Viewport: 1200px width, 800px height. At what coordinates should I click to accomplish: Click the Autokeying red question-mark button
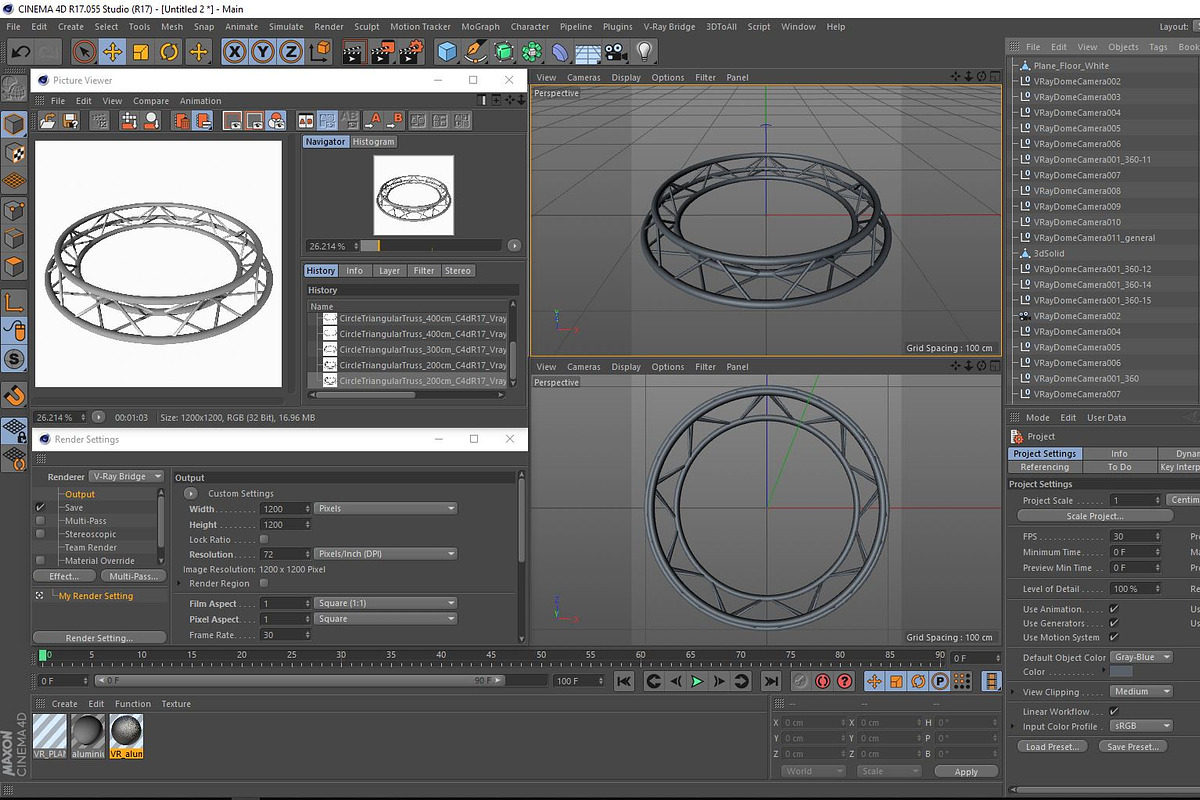(x=846, y=681)
